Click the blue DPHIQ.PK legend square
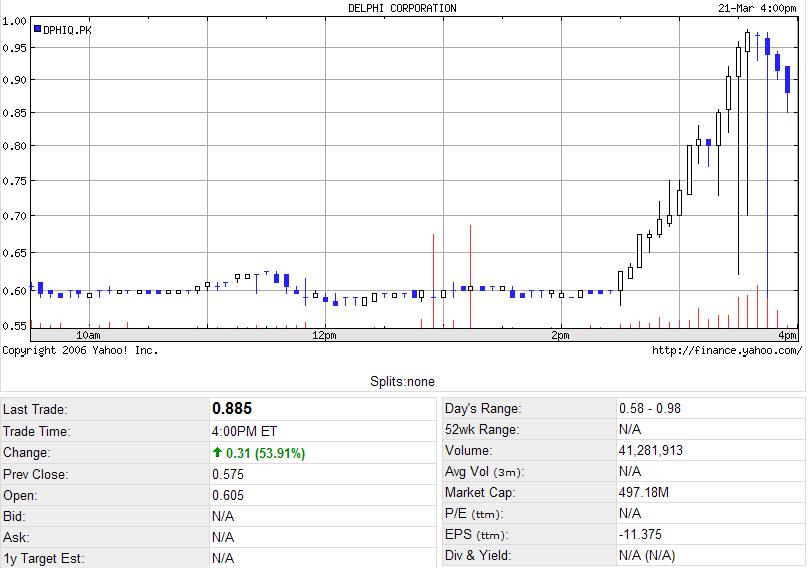The height and width of the screenshot is (568, 809). [38, 29]
